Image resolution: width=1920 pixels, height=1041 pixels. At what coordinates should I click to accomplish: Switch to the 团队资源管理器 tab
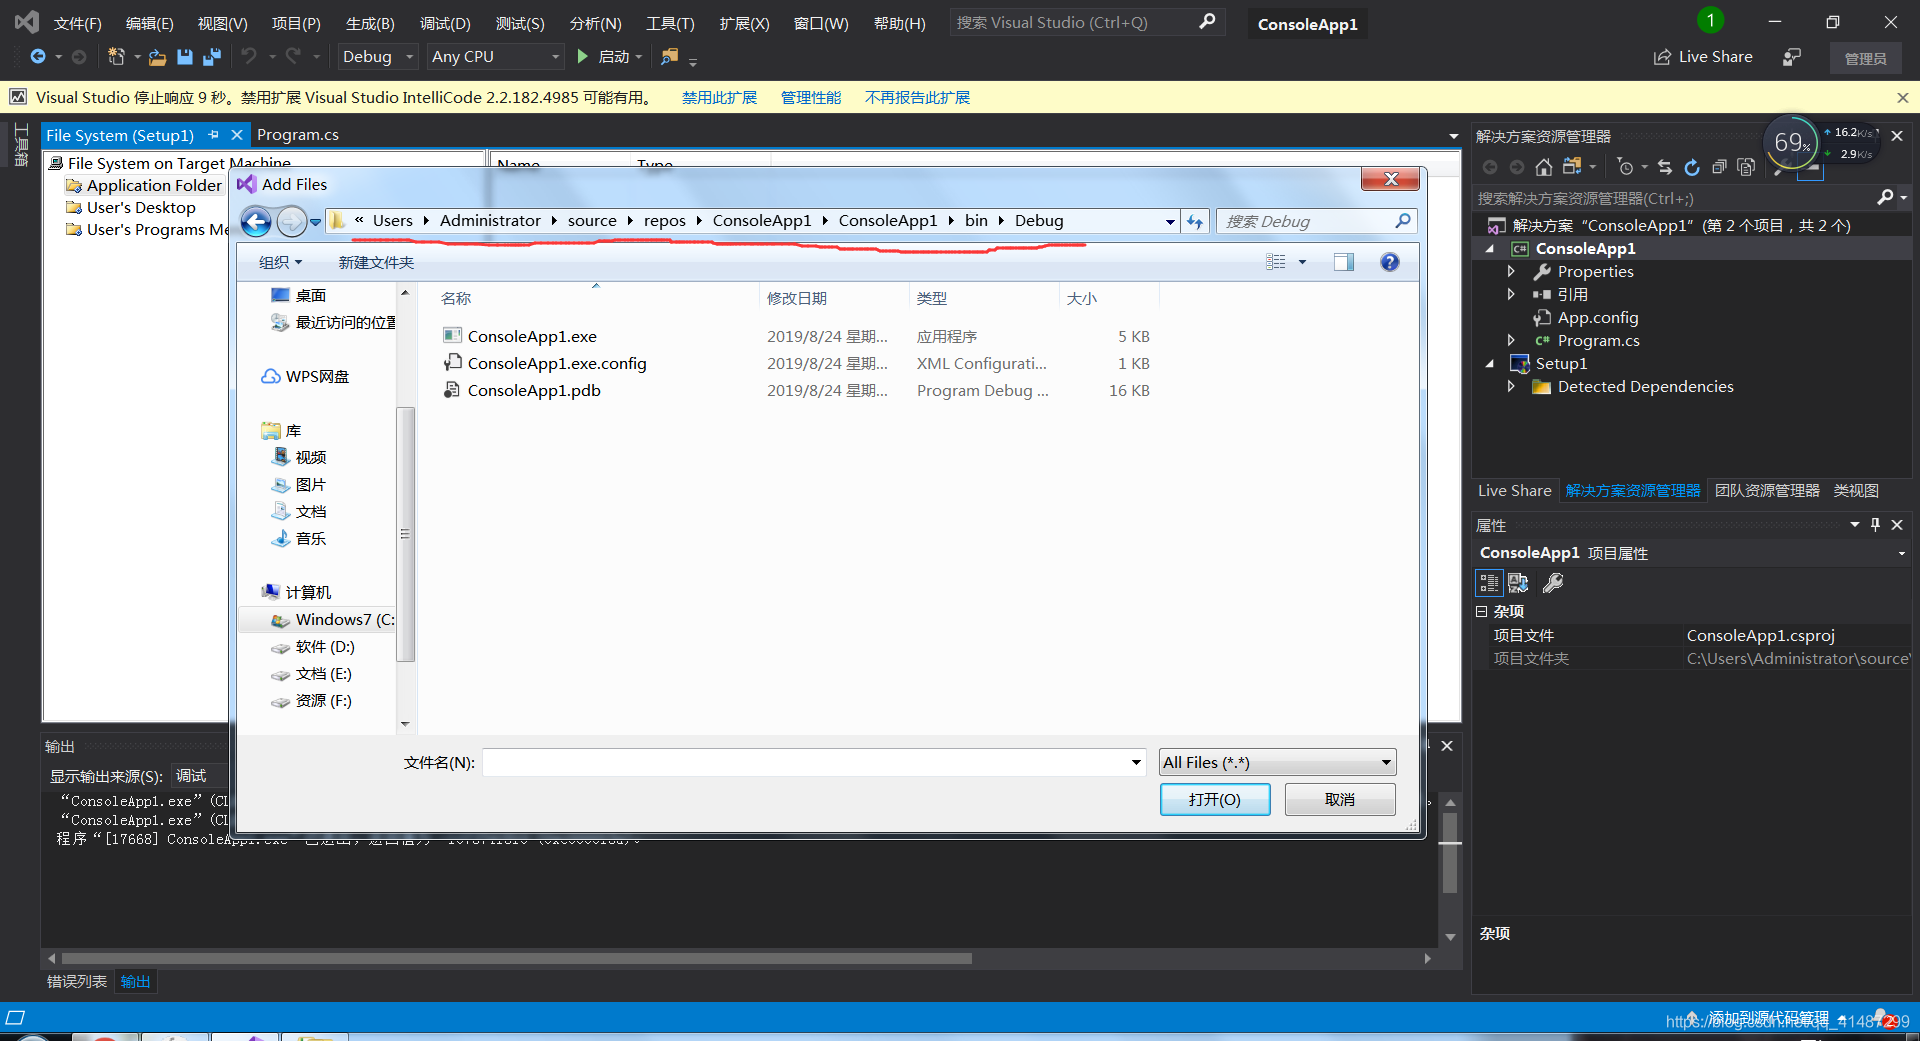pyautogui.click(x=1767, y=491)
